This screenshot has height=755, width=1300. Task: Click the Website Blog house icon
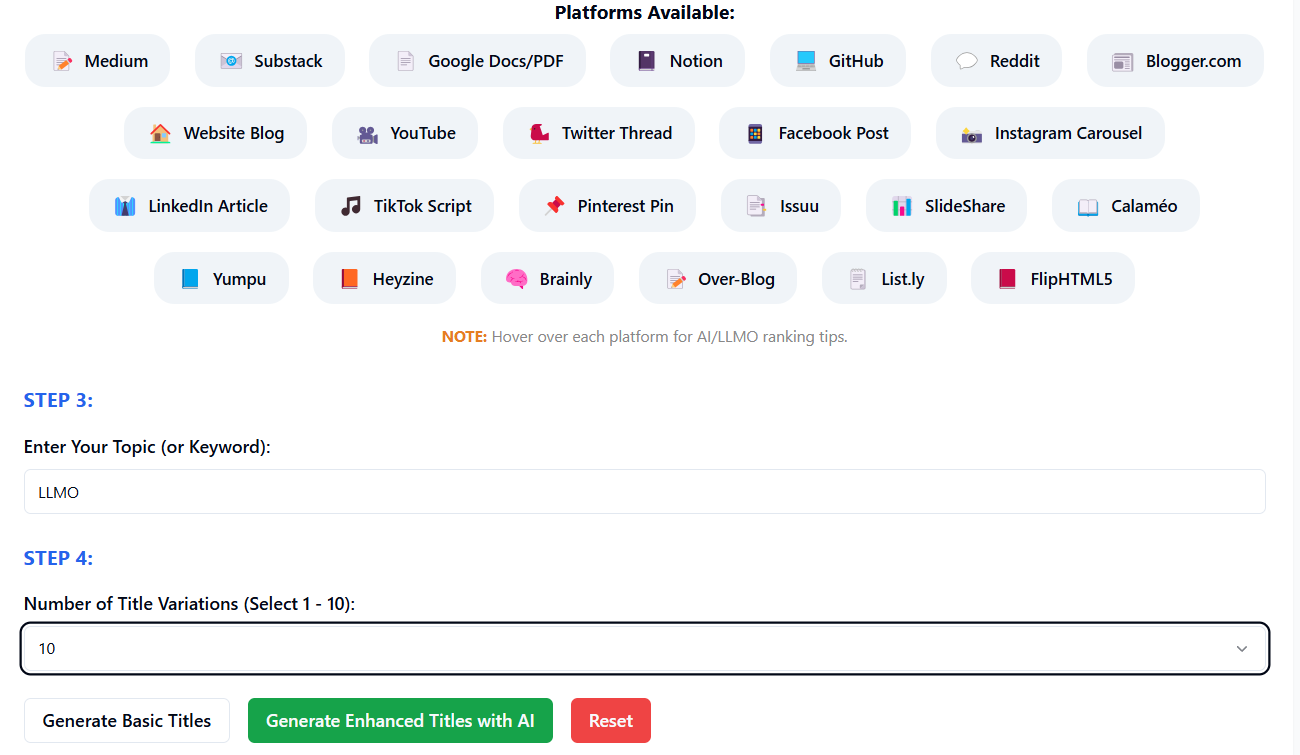point(160,133)
